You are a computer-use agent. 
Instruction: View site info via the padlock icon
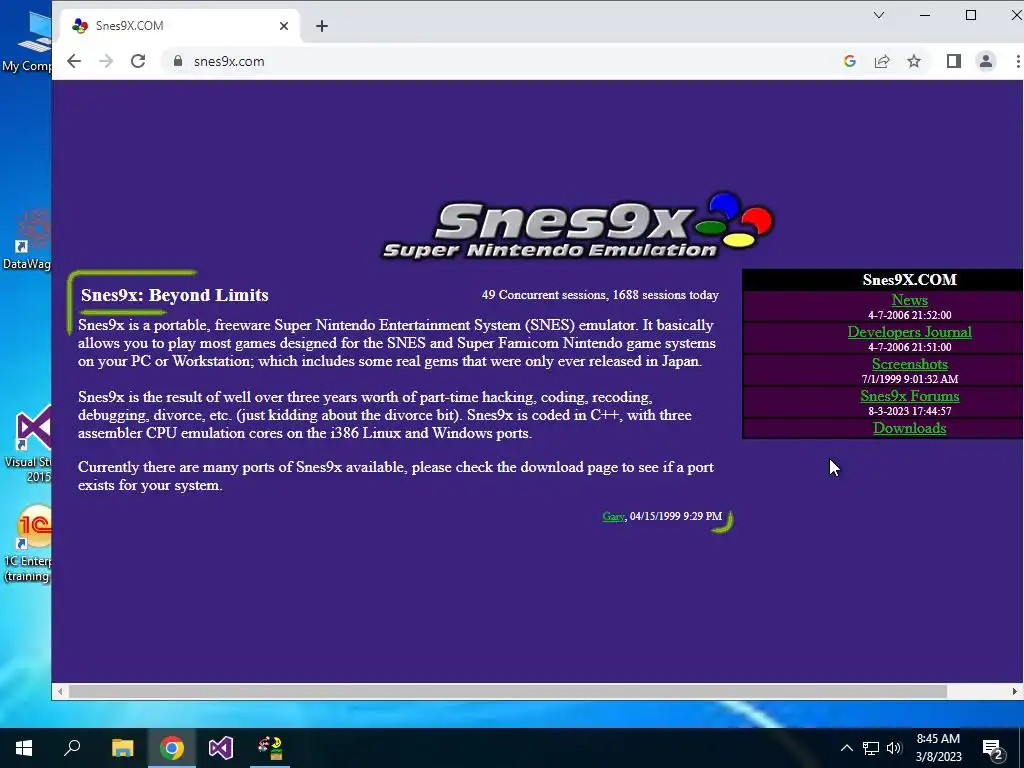tap(177, 61)
